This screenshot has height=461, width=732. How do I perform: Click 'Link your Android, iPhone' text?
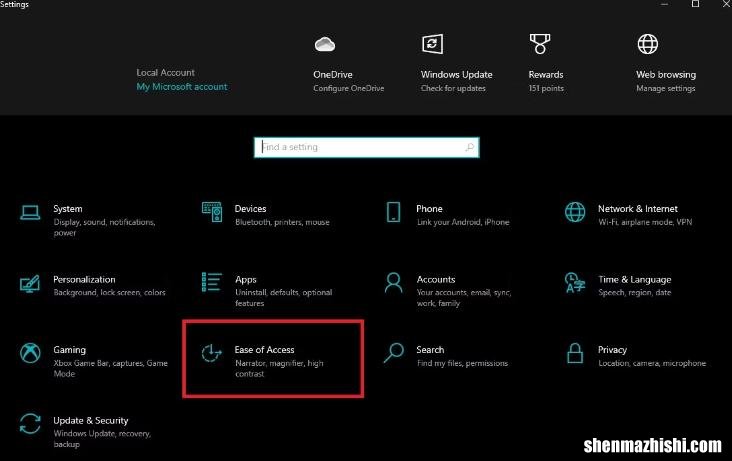[463, 222]
